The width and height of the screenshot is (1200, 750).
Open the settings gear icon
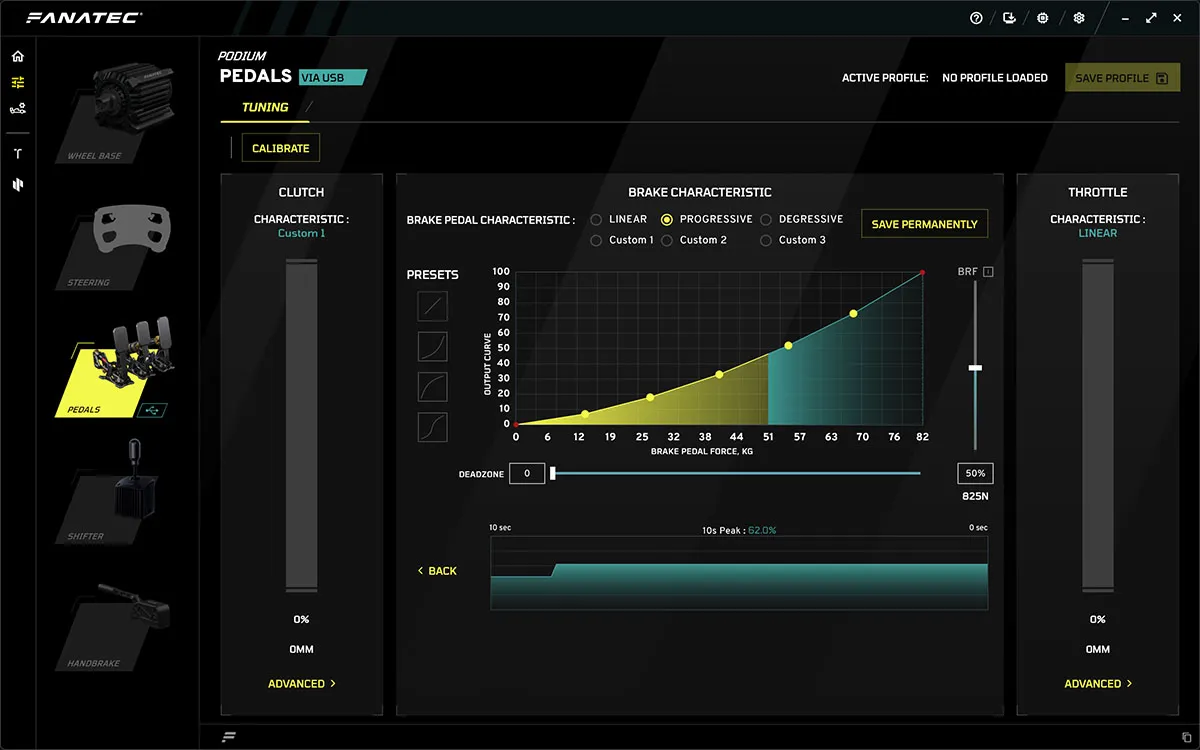(1078, 18)
